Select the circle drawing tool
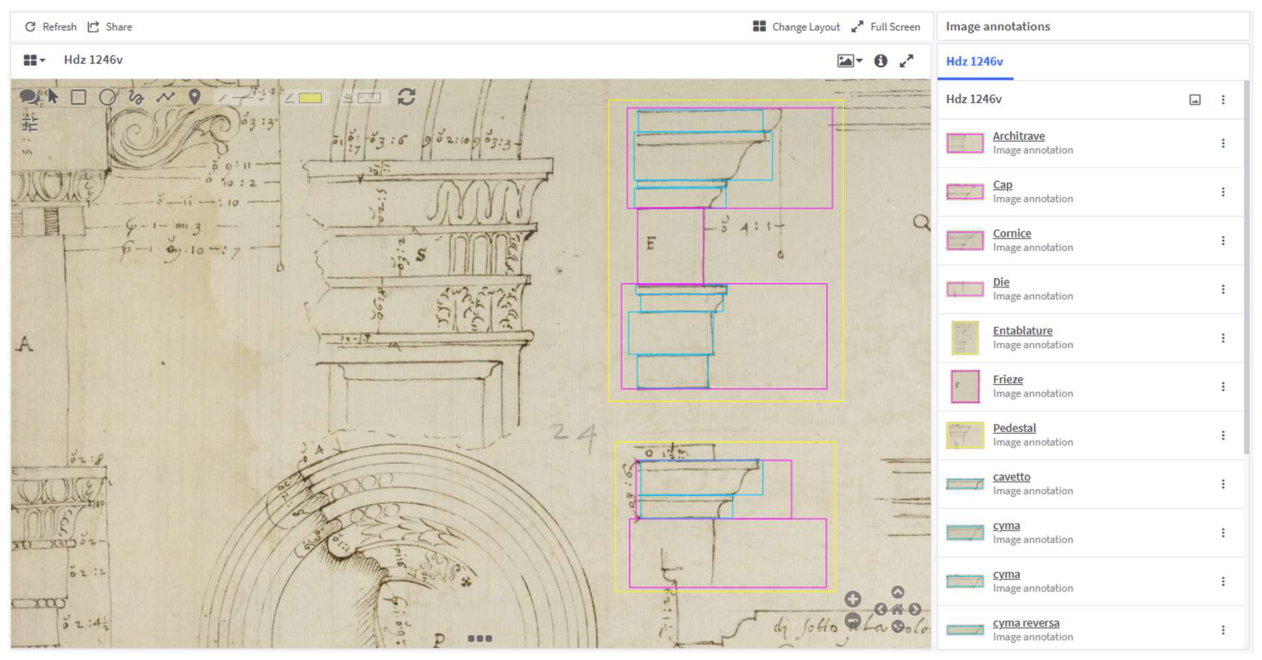Image resolution: width=1262 pixels, height=660 pixels. [107, 97]
